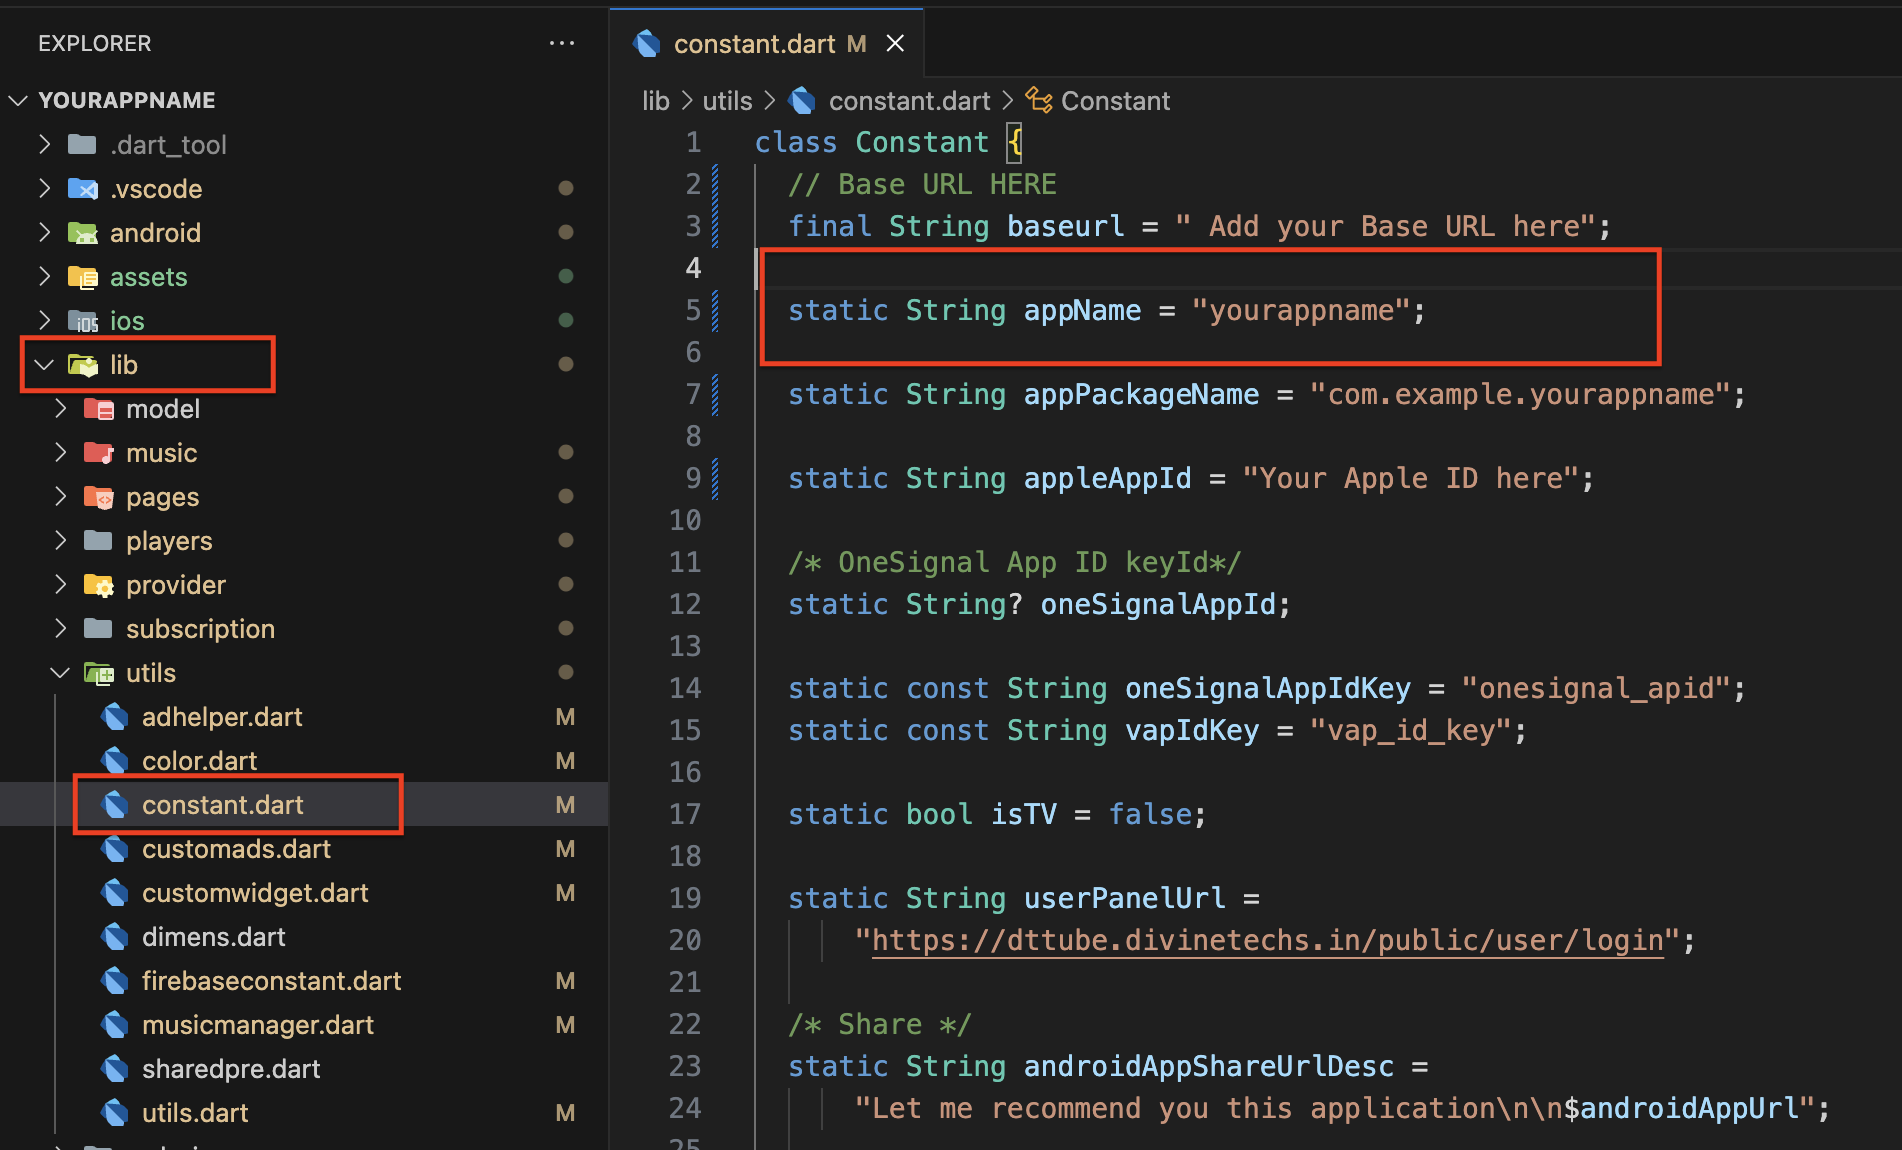
Task: Switch to the constant.dart tab
Action: click(x=754, y=44)
